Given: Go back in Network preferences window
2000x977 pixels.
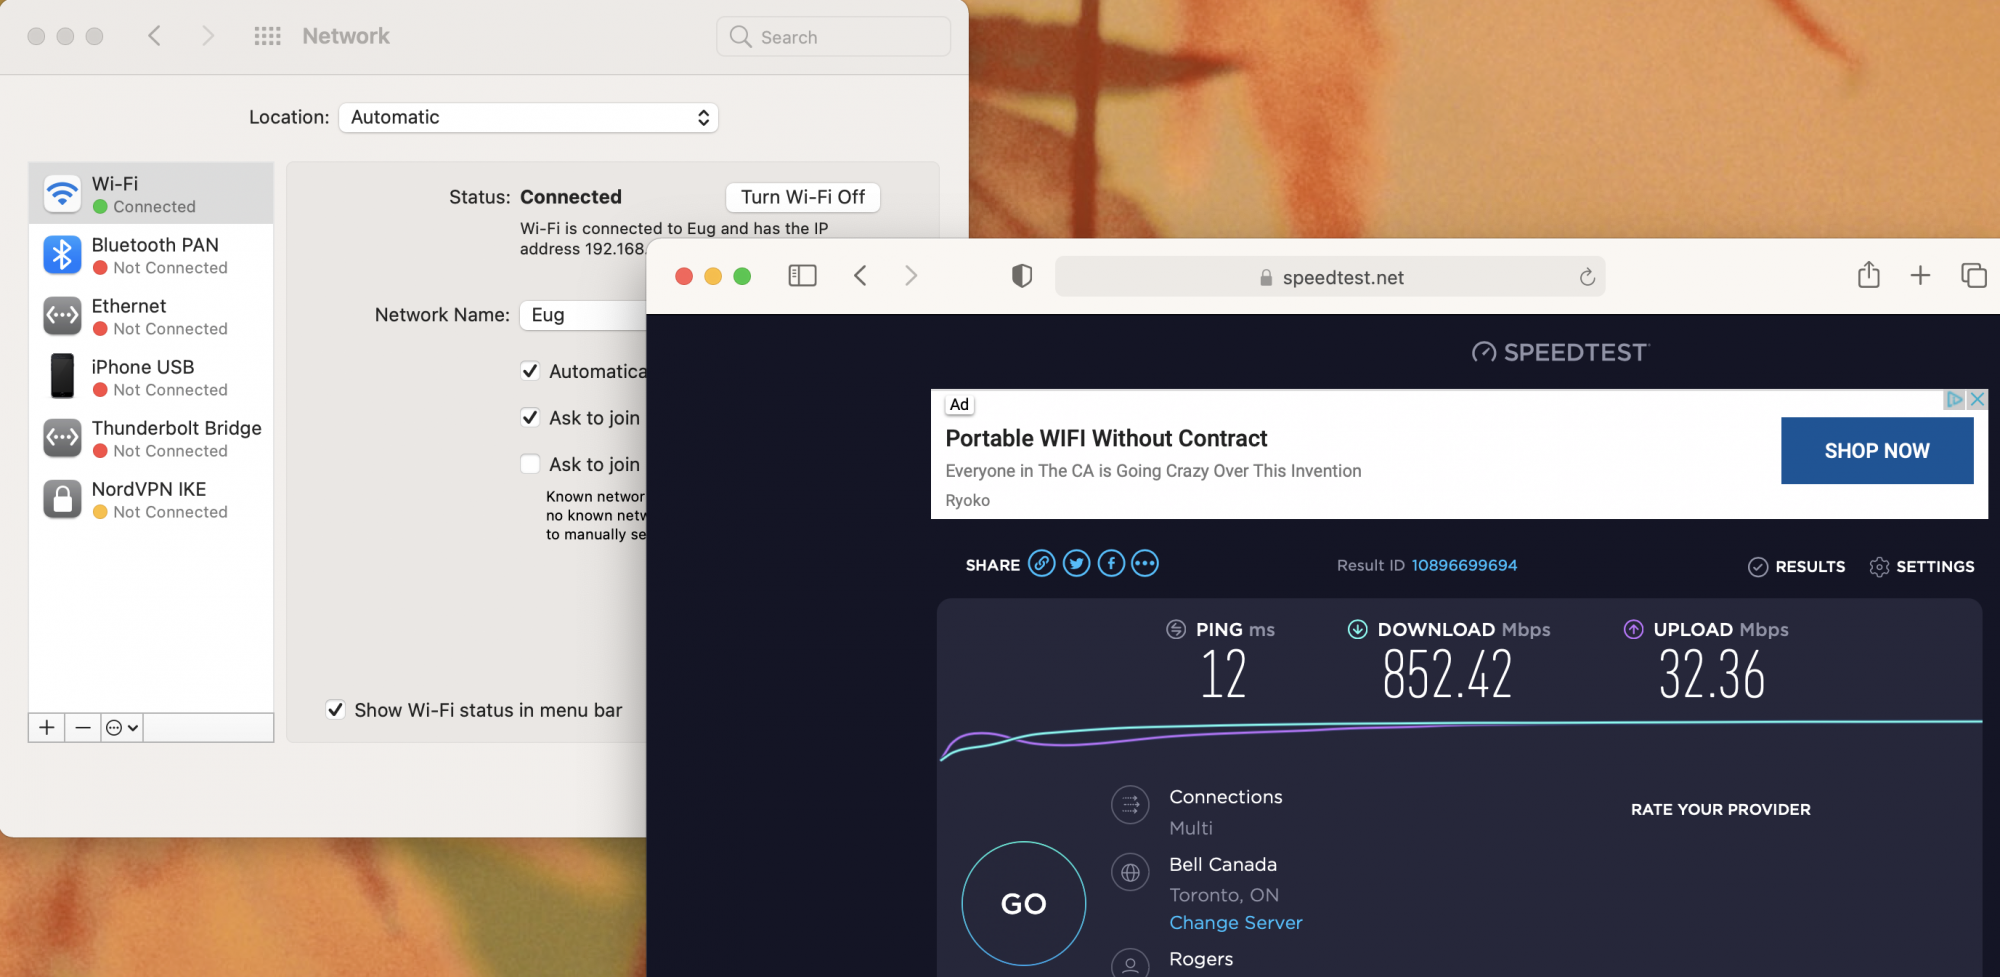Looking at the screenshot, I should tap(154, 36).
